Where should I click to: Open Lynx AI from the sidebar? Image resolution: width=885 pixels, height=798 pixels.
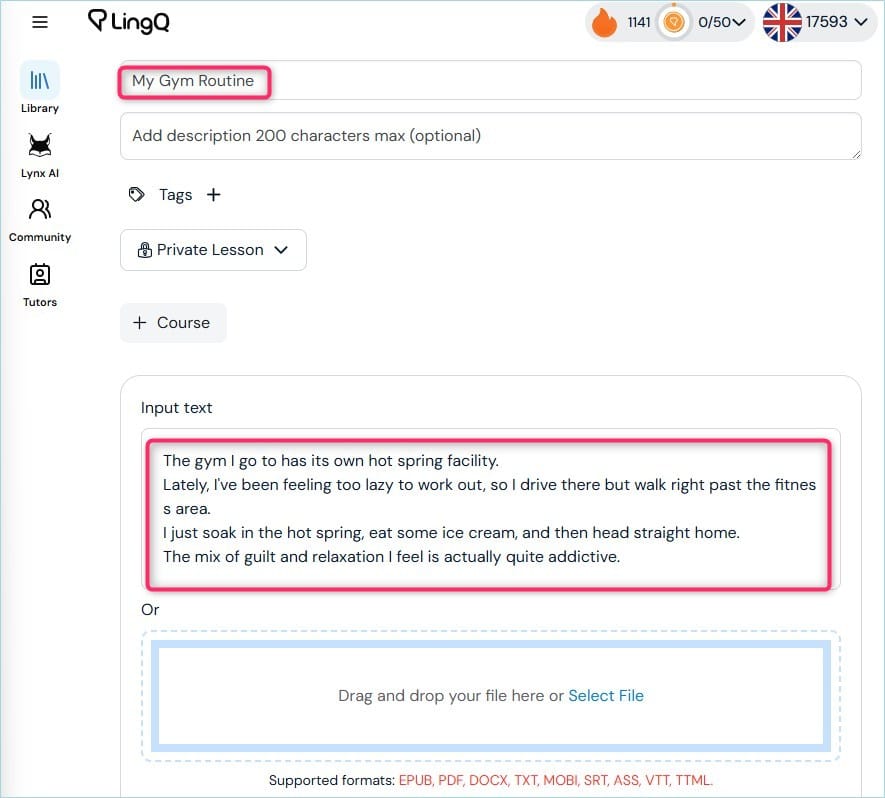[x=40, y=153]
